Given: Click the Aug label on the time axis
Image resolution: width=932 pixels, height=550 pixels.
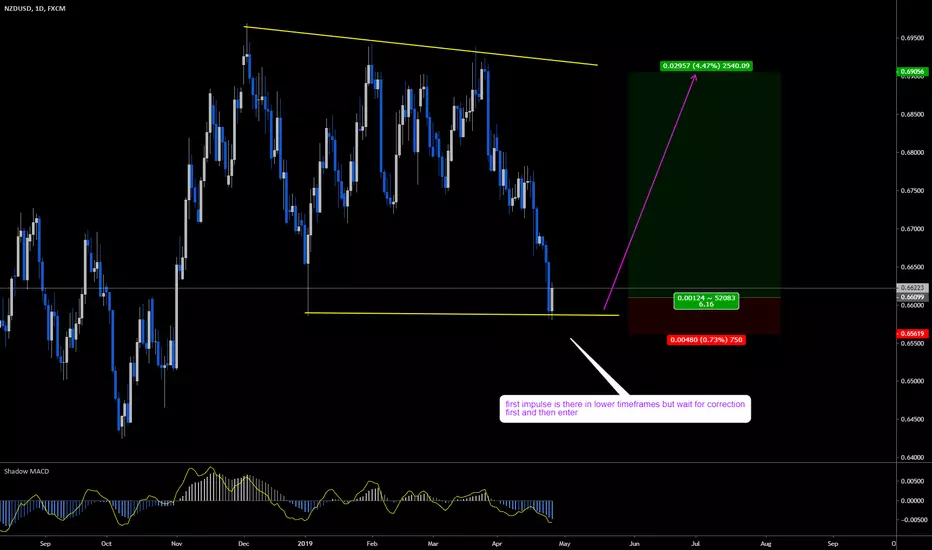Looking at the screenshot, I should [x=766, y=543].
